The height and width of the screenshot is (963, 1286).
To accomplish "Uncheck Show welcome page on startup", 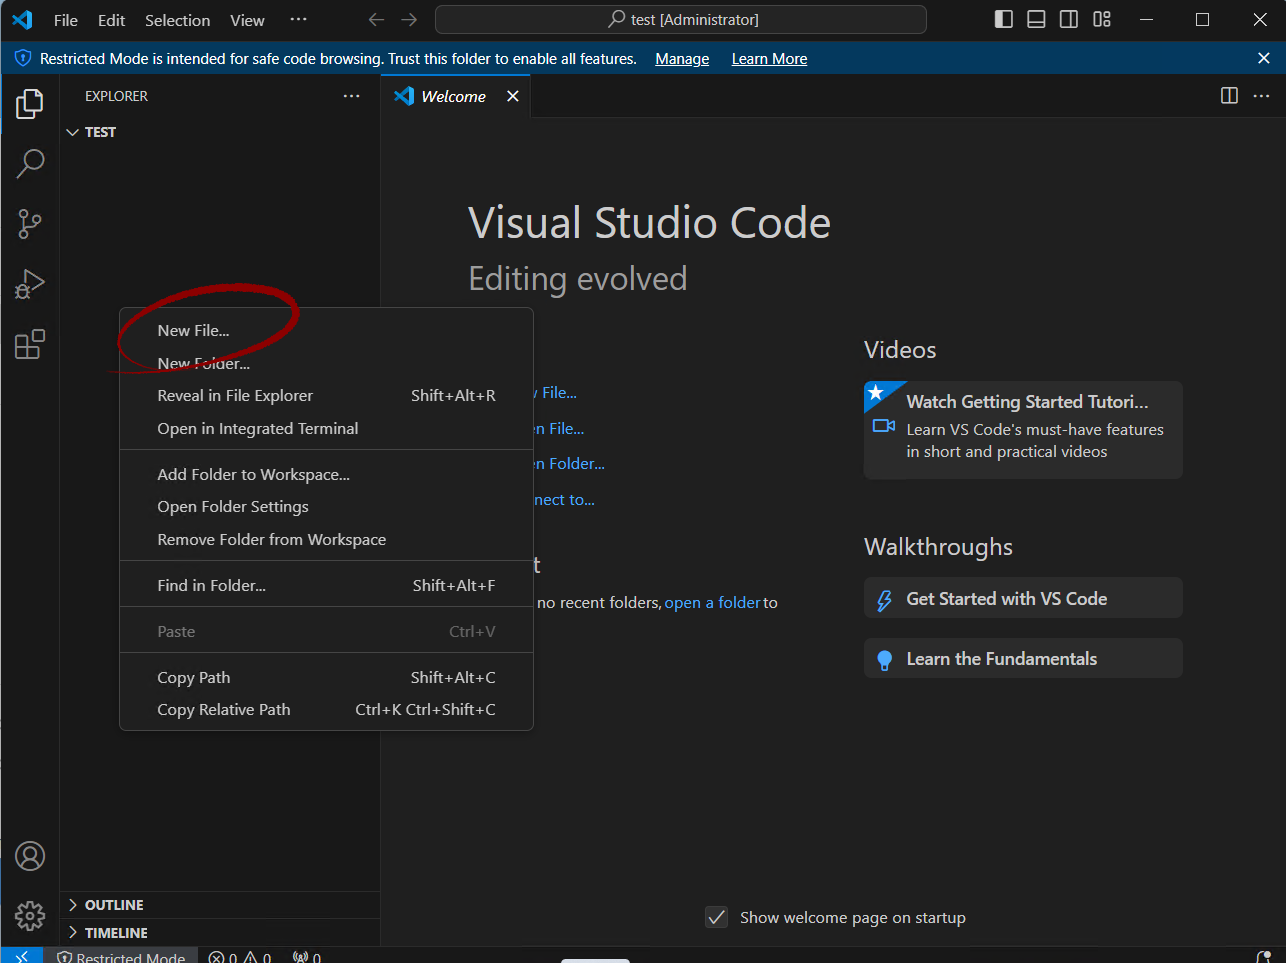I will 717,917.
